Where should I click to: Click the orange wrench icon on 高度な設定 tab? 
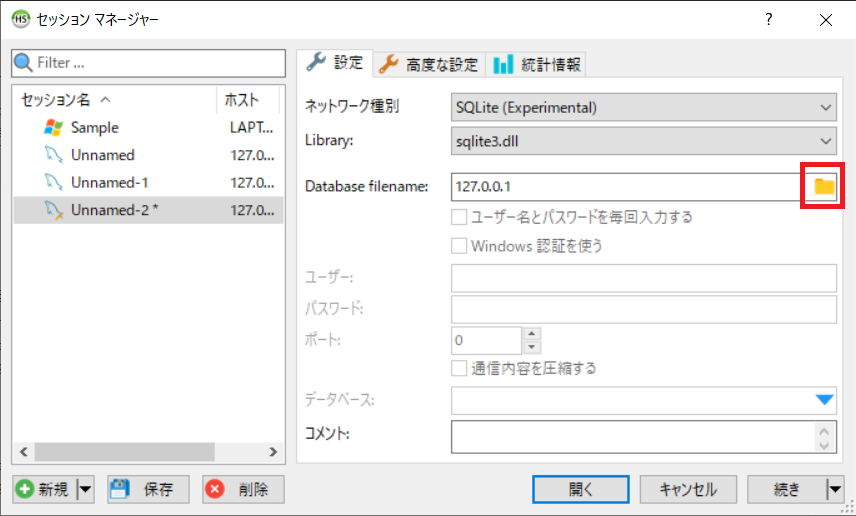pyautogui.click(x=388, y=64)
